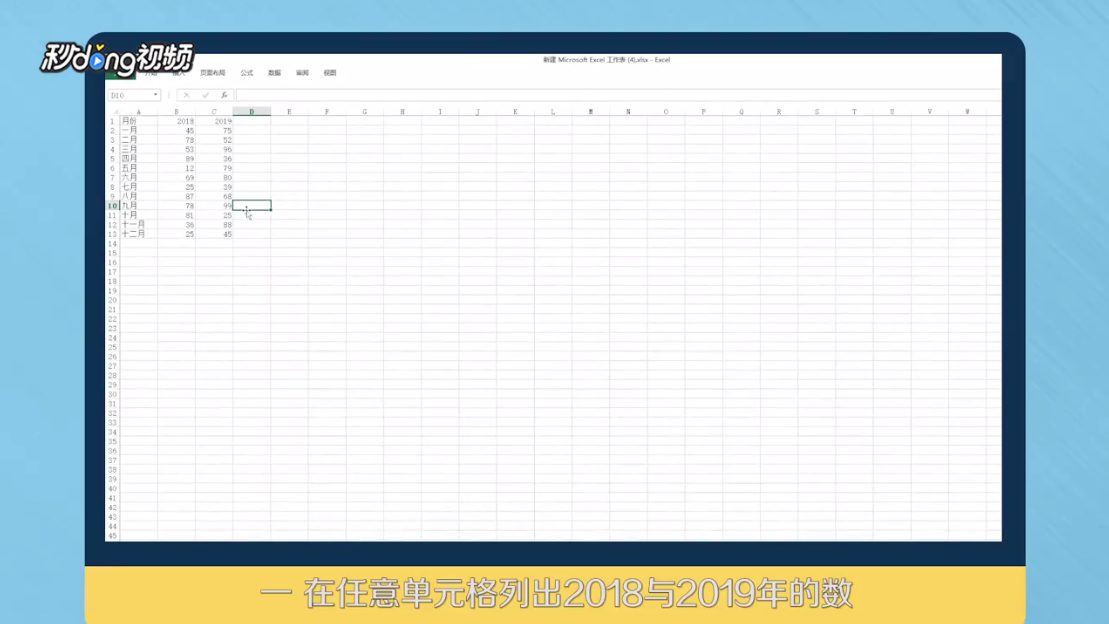Click cell C1 containing 2019
Screen dimensions: 1109x624
[214, 121]
